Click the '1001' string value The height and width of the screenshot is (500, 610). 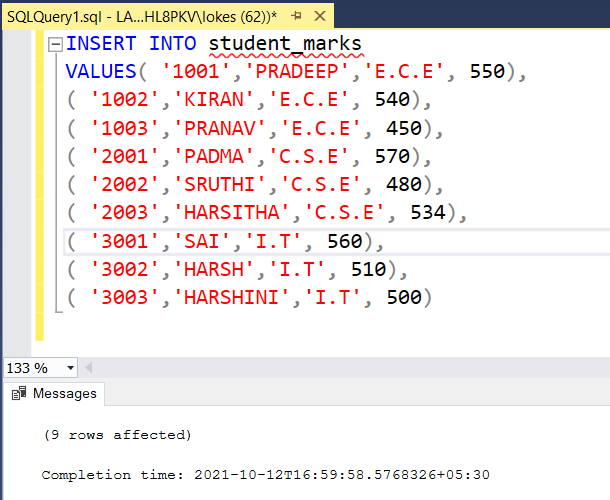click(x=196, y=72)
